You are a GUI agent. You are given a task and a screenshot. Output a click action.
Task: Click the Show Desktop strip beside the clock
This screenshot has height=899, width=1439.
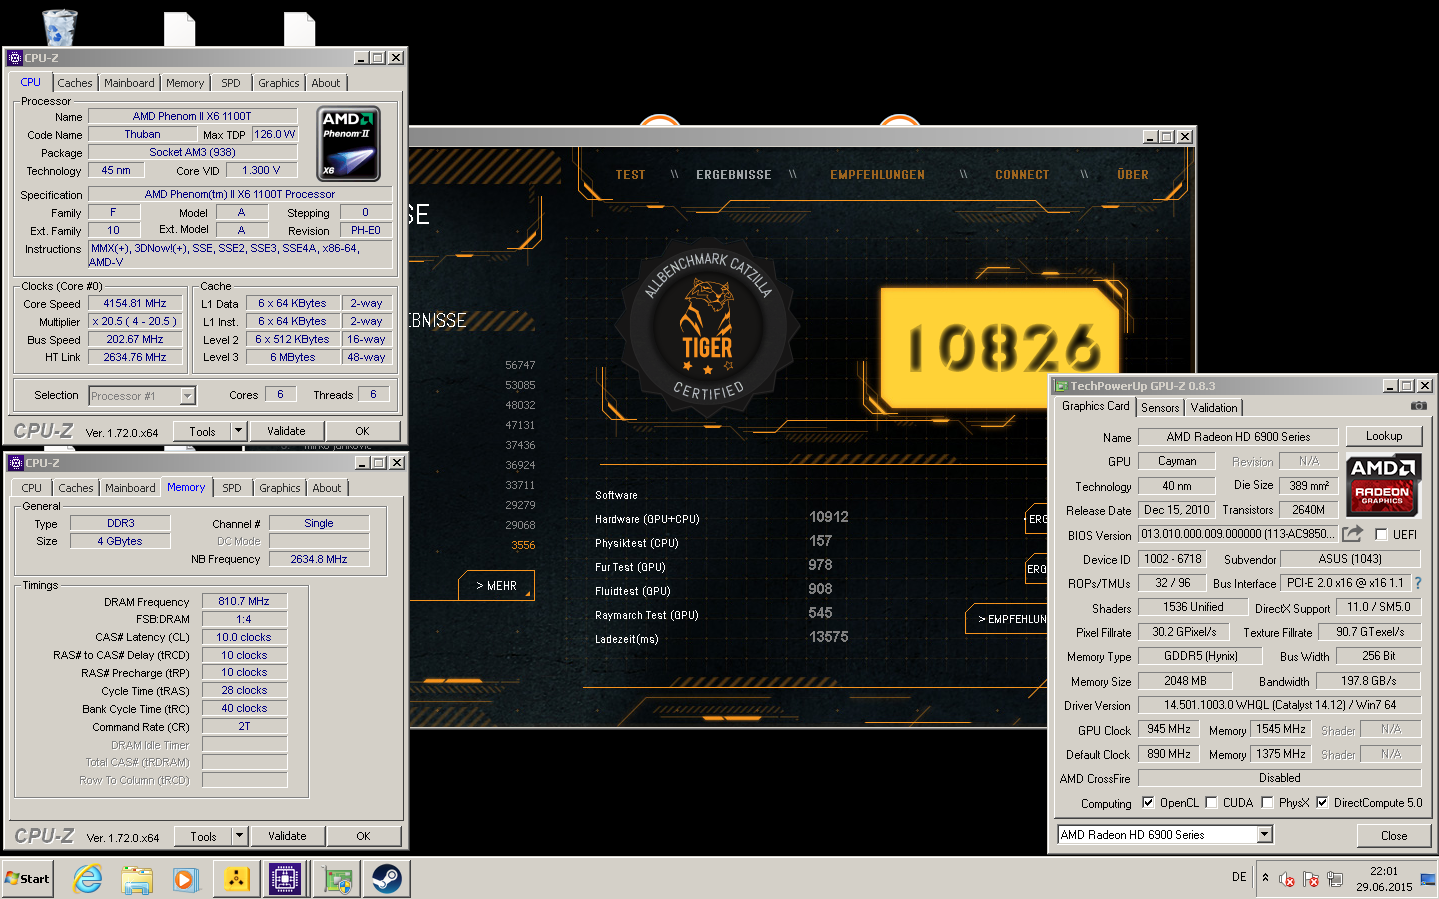[1428, 879]
